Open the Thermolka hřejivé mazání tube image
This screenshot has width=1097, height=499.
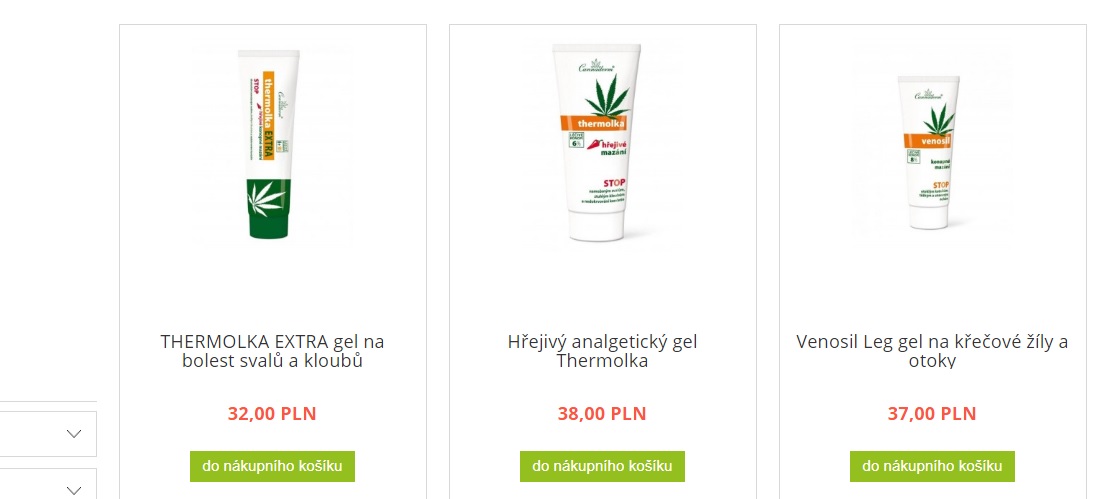coord(596,142)
